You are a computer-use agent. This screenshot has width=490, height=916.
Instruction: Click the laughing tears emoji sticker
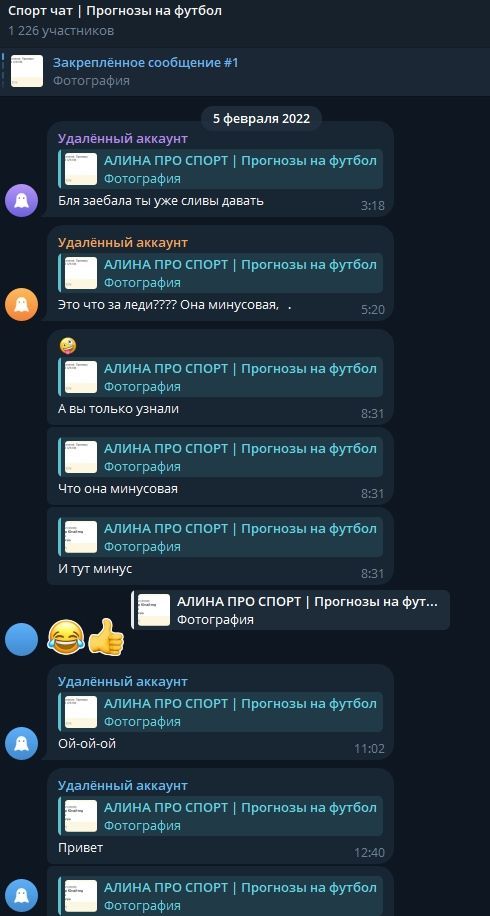tap(66, 637)
